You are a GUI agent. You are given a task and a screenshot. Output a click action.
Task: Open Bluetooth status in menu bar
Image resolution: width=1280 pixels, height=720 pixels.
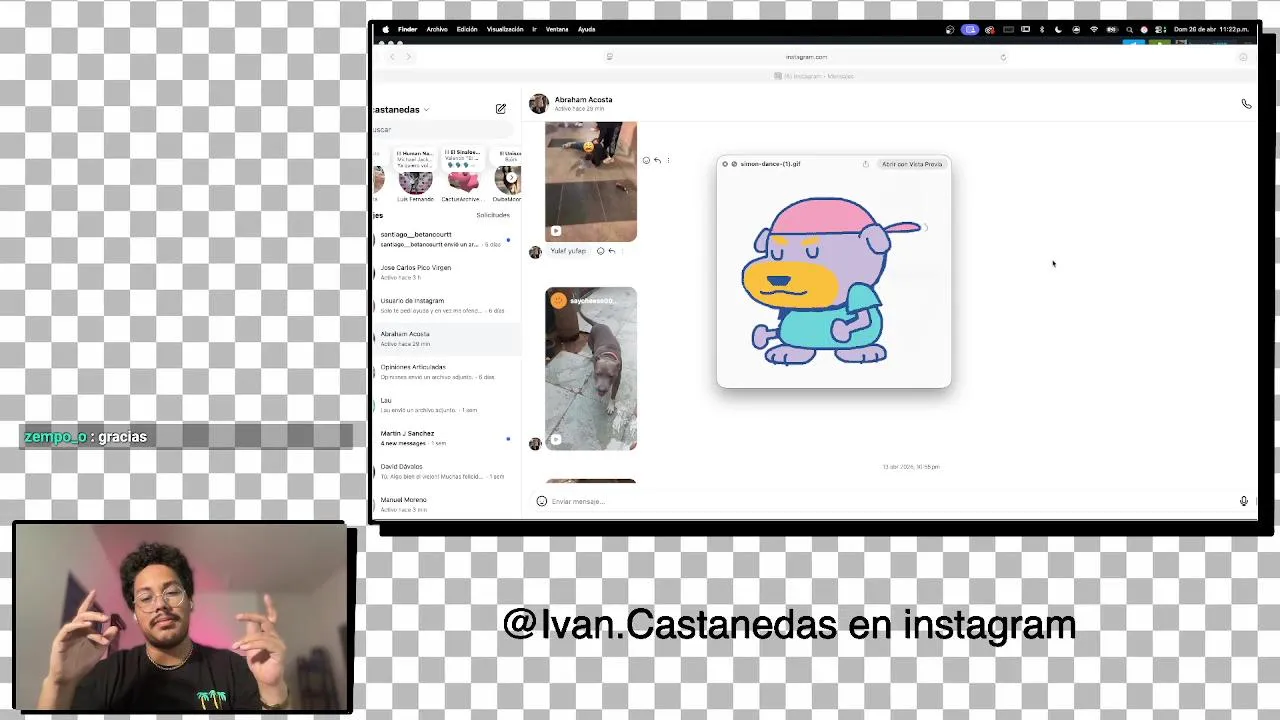(x=1042, y=29)
